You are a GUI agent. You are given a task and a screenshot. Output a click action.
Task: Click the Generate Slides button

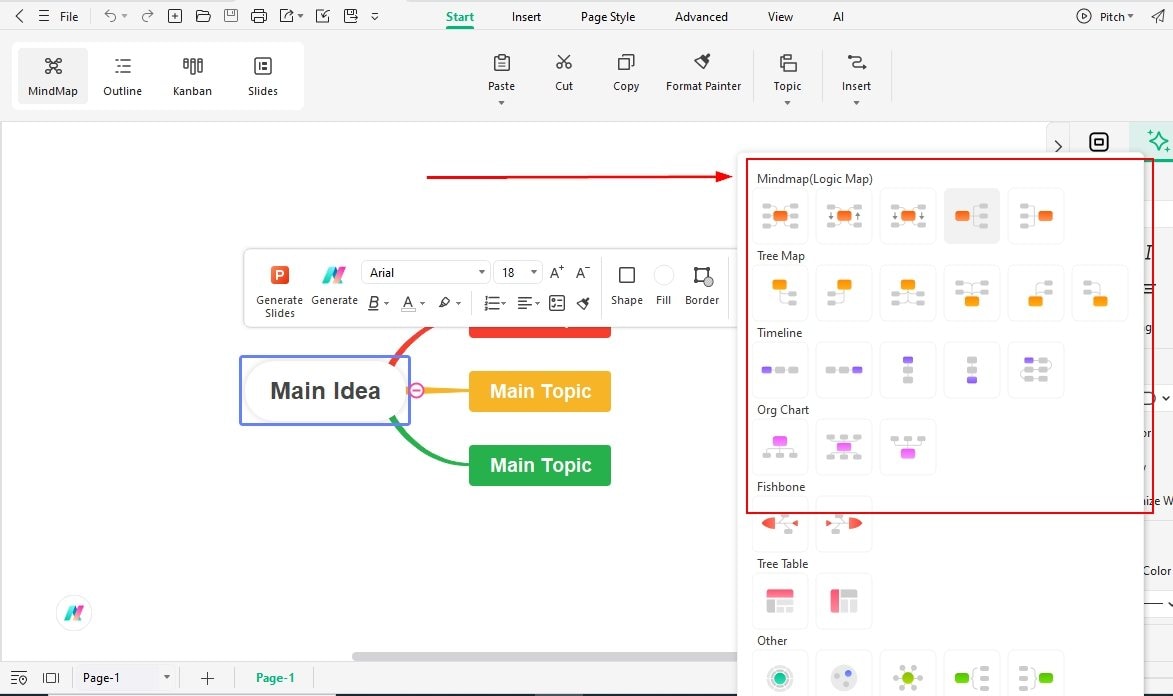click(x=278, y=290)
